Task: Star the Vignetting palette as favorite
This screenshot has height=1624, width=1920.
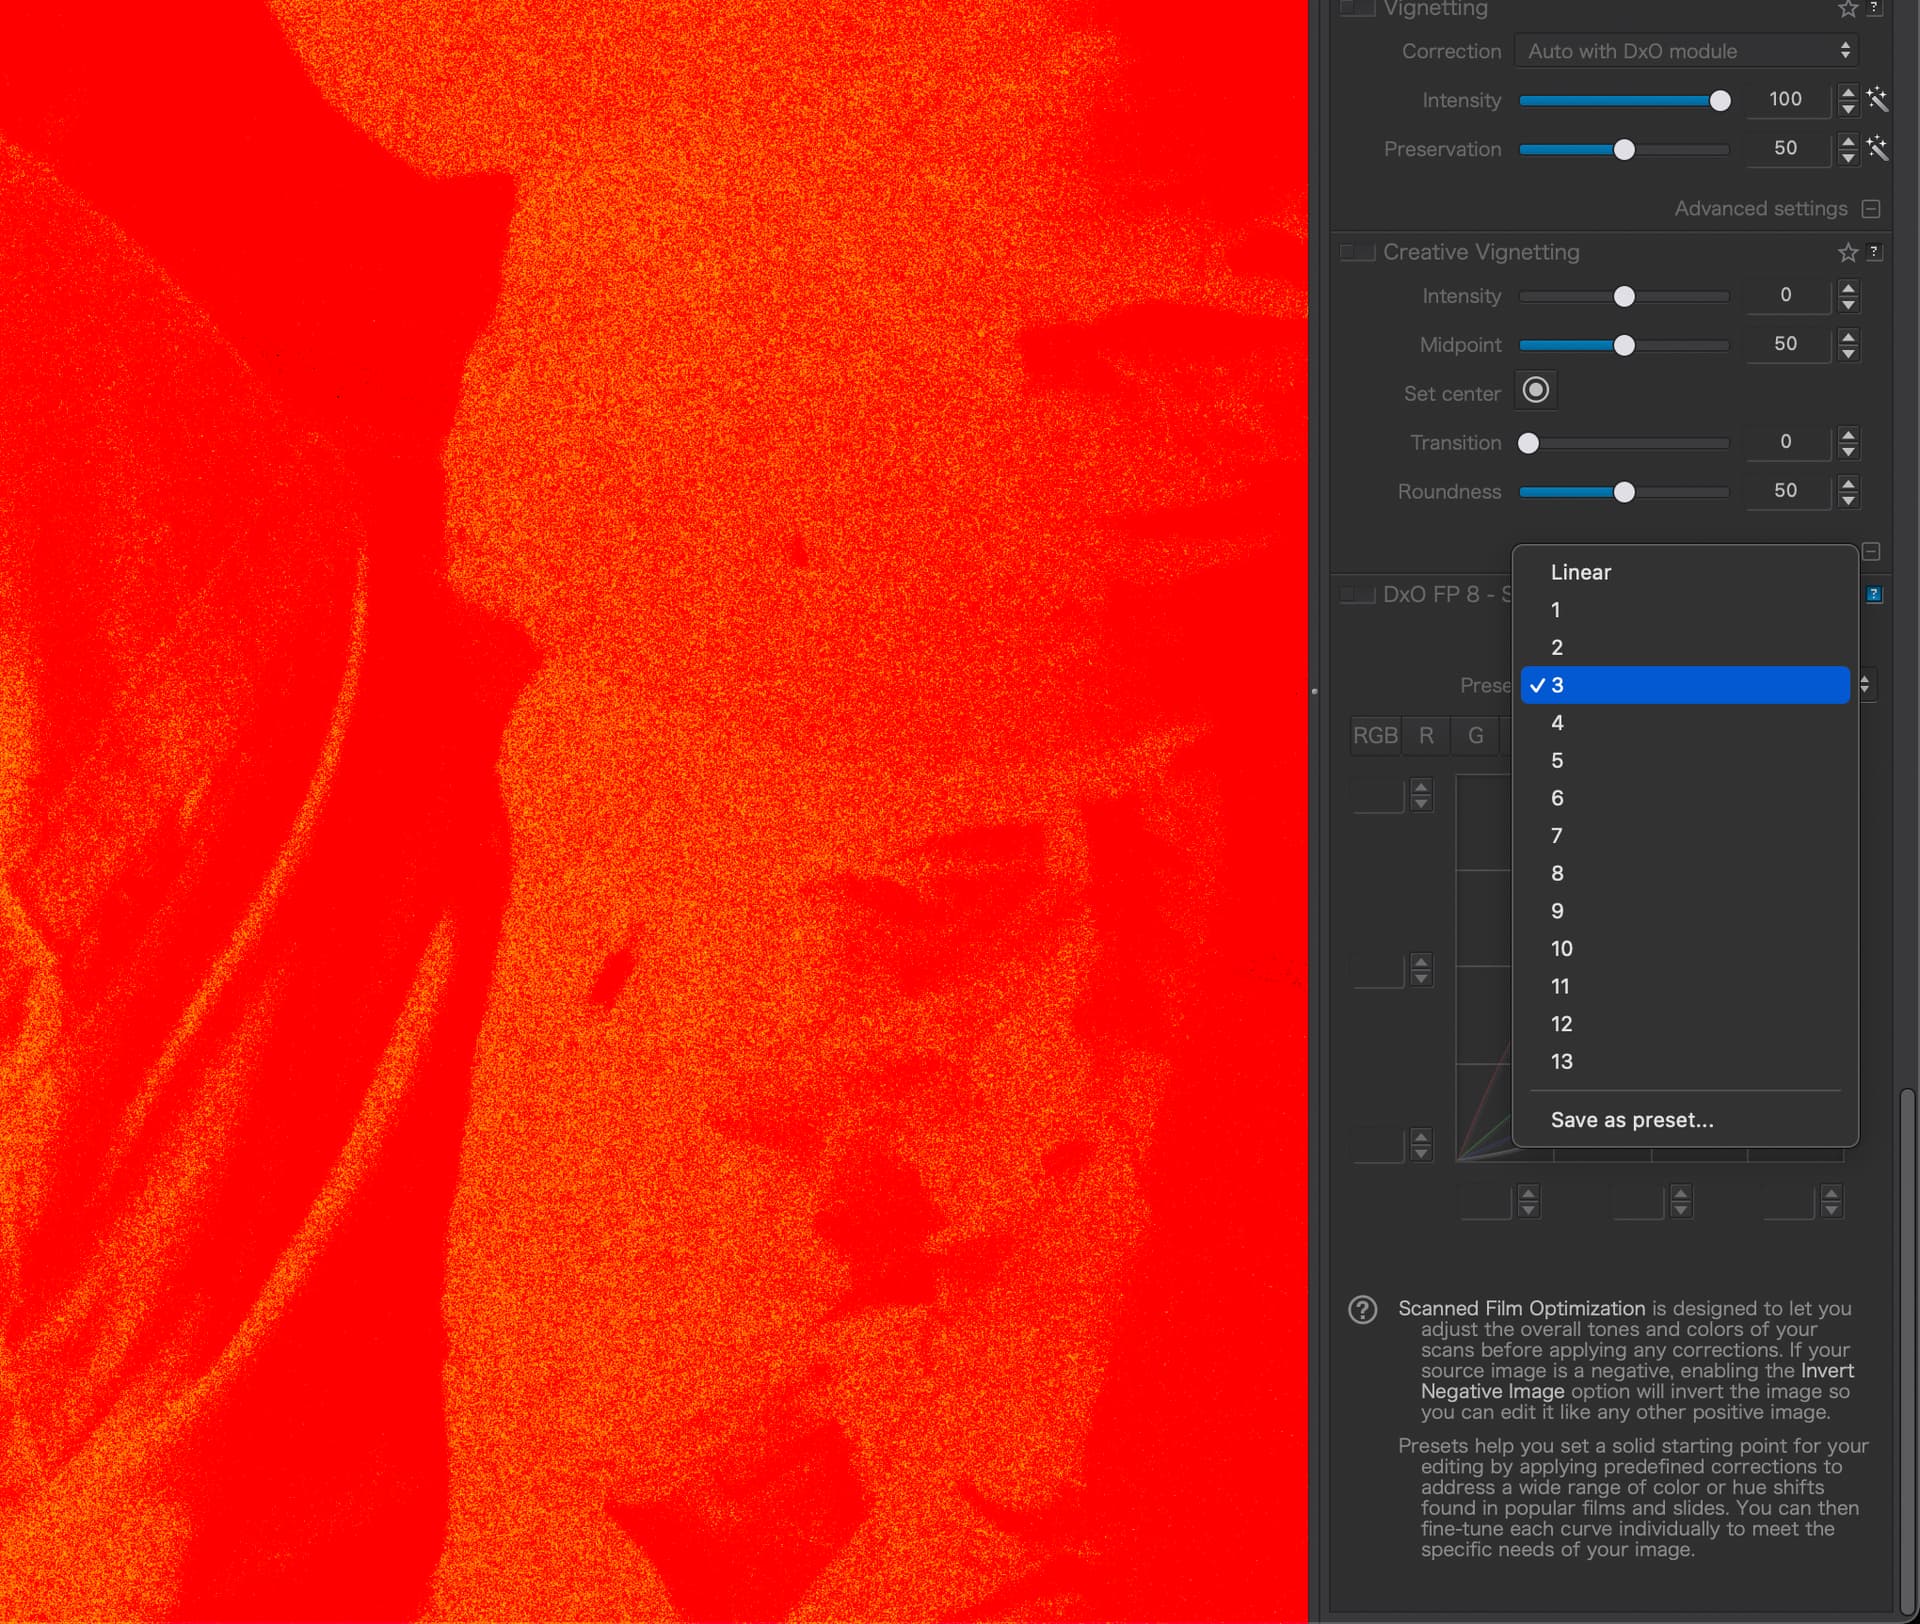Action: 1847,9
